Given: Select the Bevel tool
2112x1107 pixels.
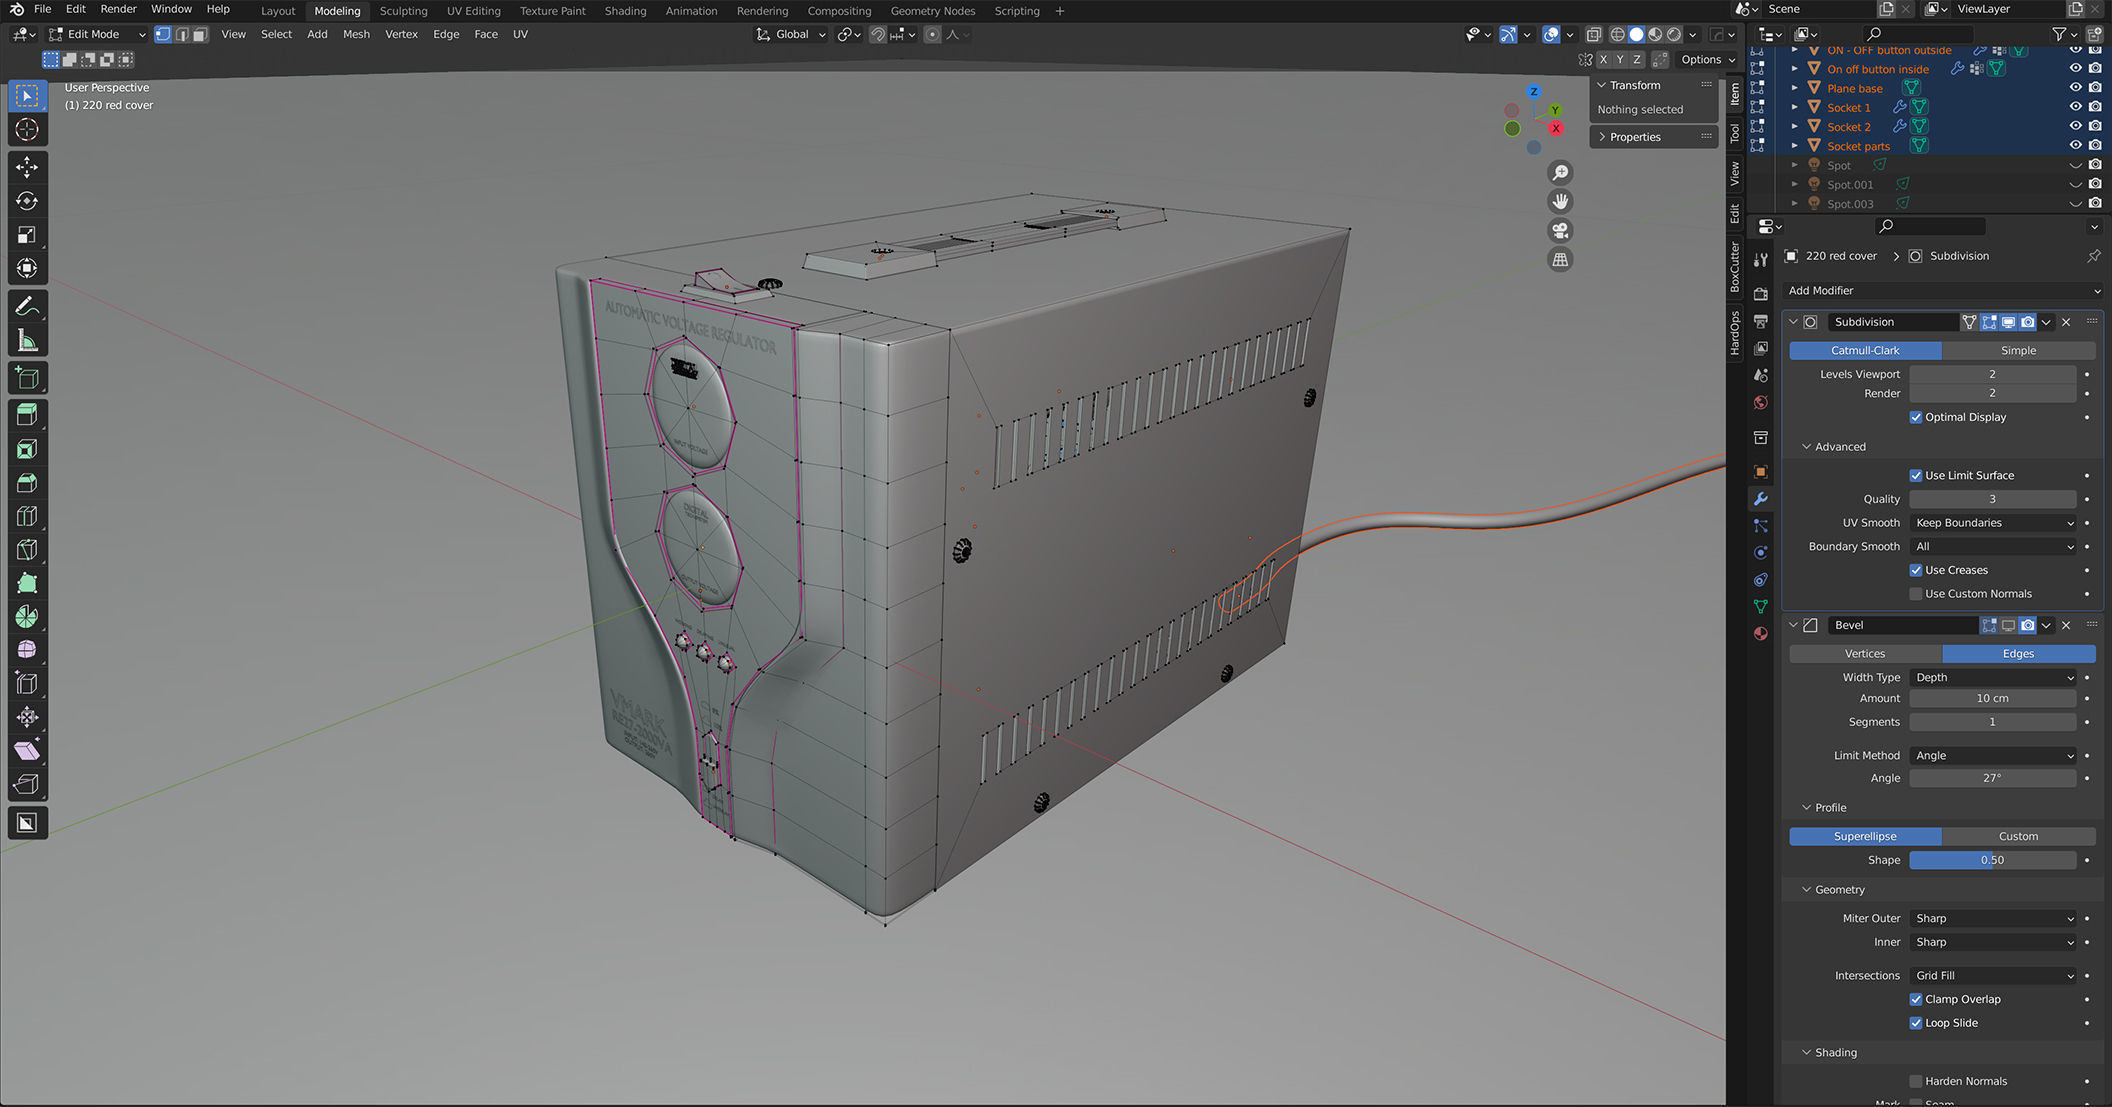Looking at the screenshot, I should click(27, 483).
